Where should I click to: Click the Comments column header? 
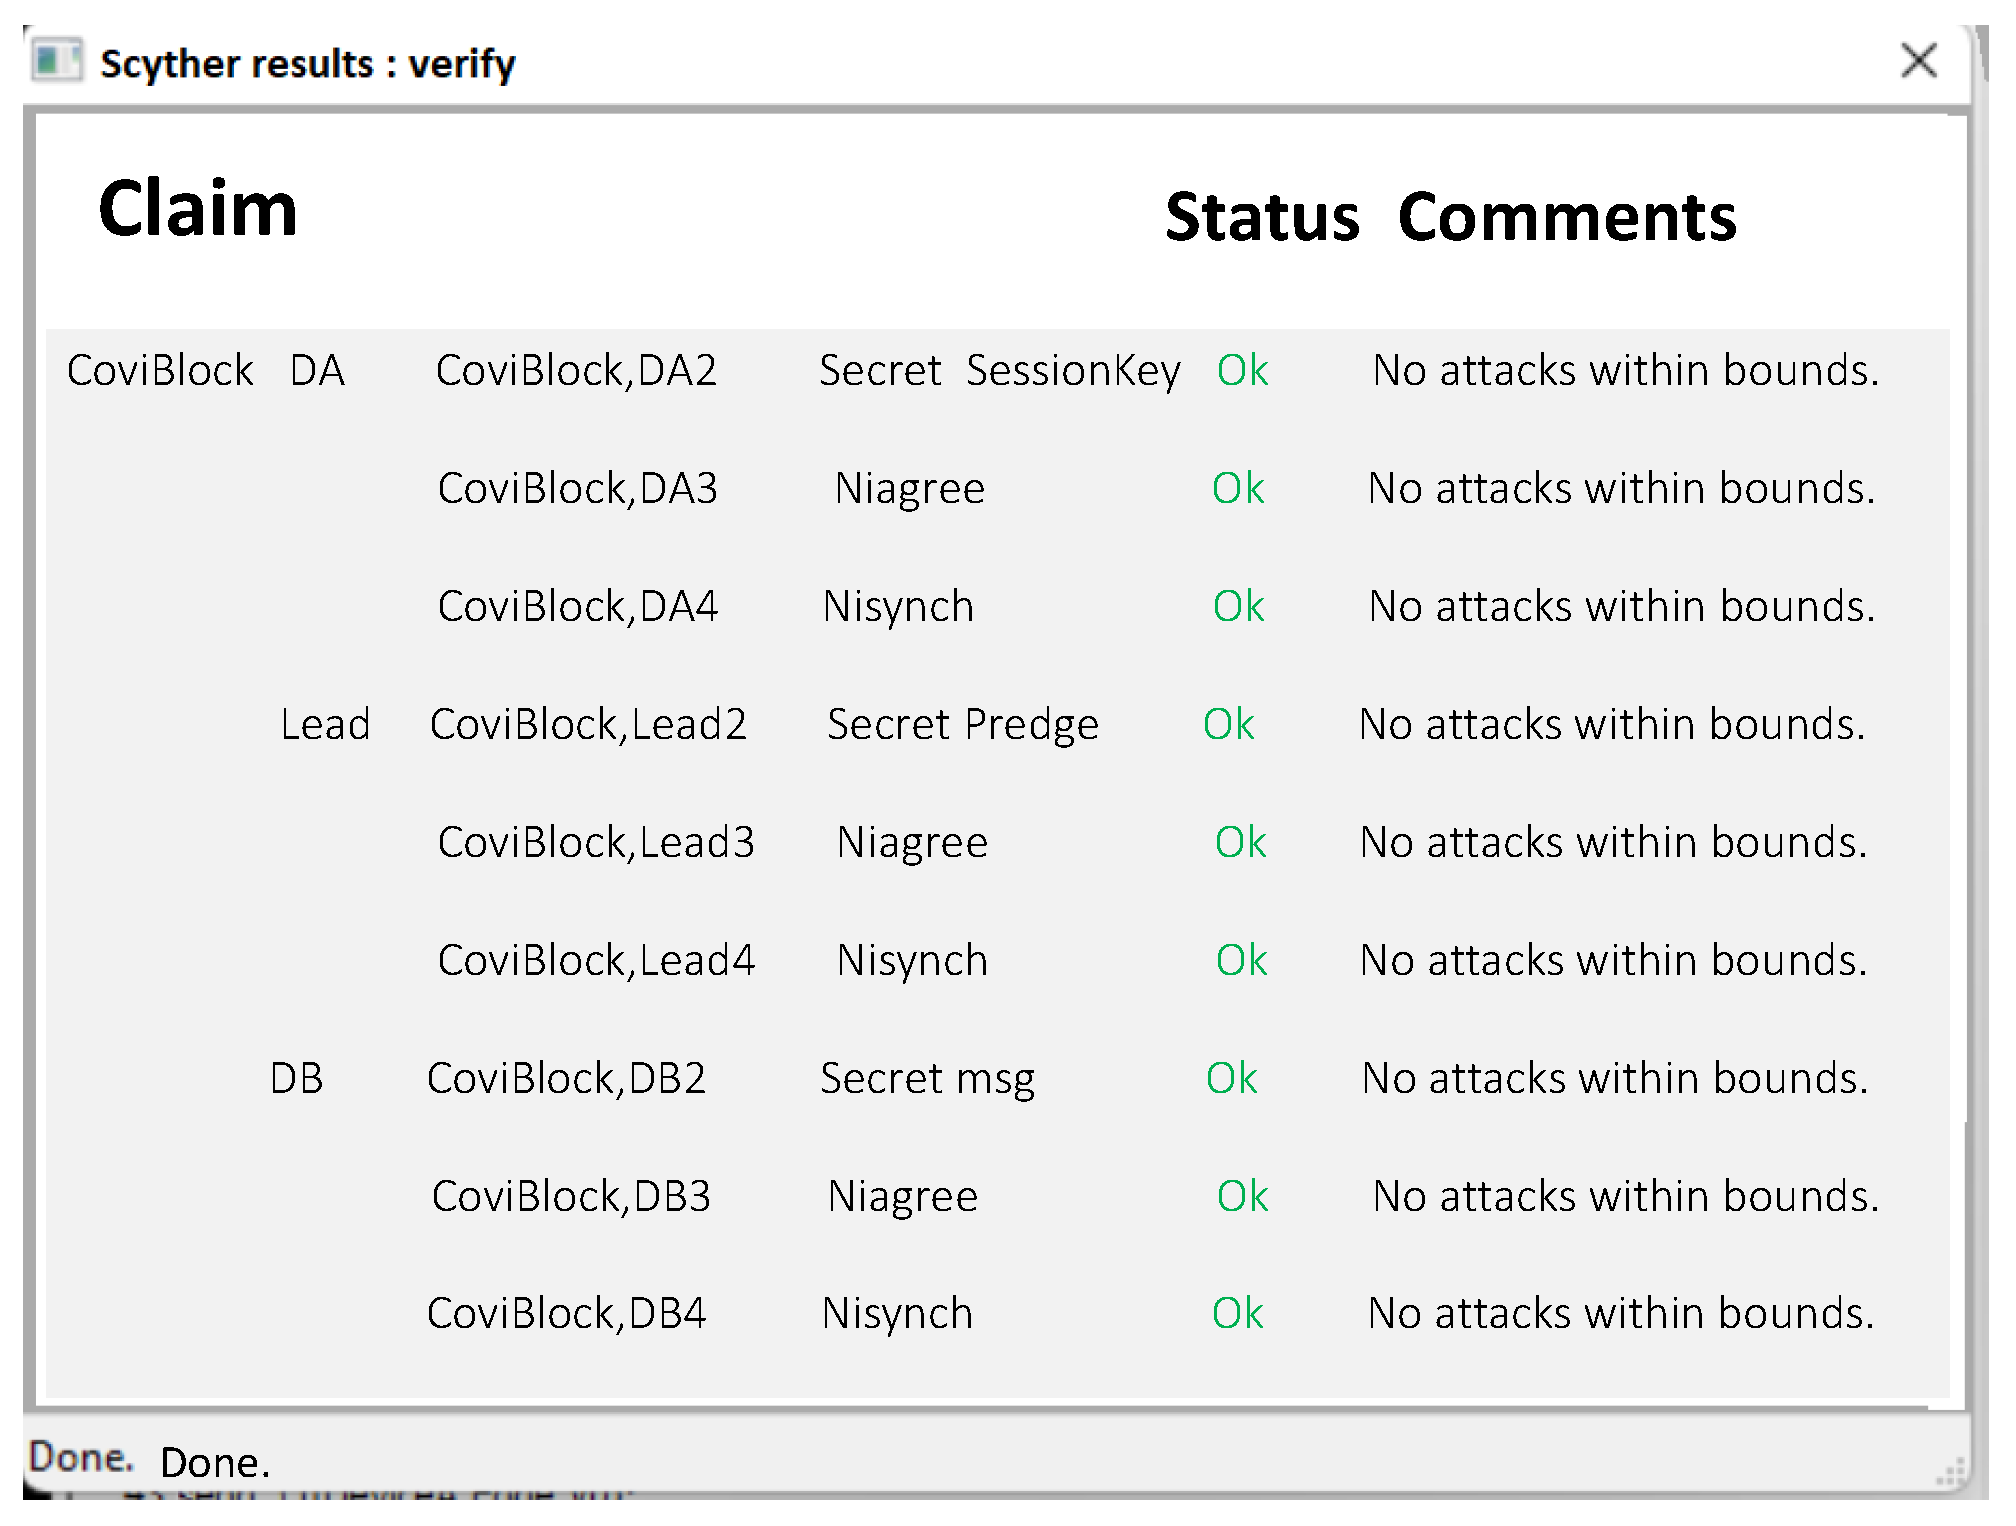(1566, 218)
